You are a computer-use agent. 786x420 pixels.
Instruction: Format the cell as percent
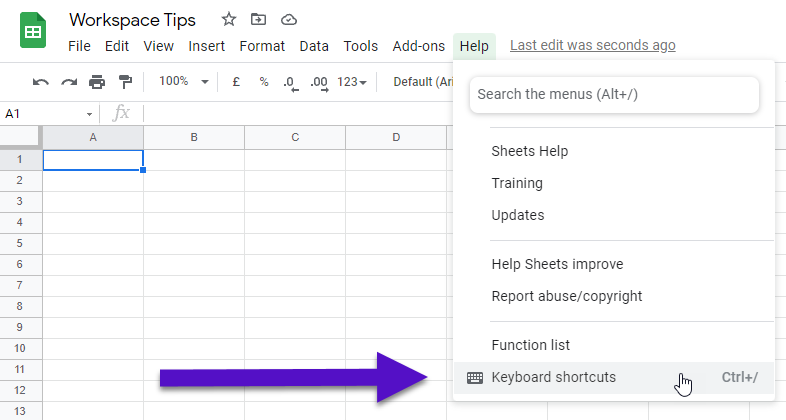pos(264,82)
